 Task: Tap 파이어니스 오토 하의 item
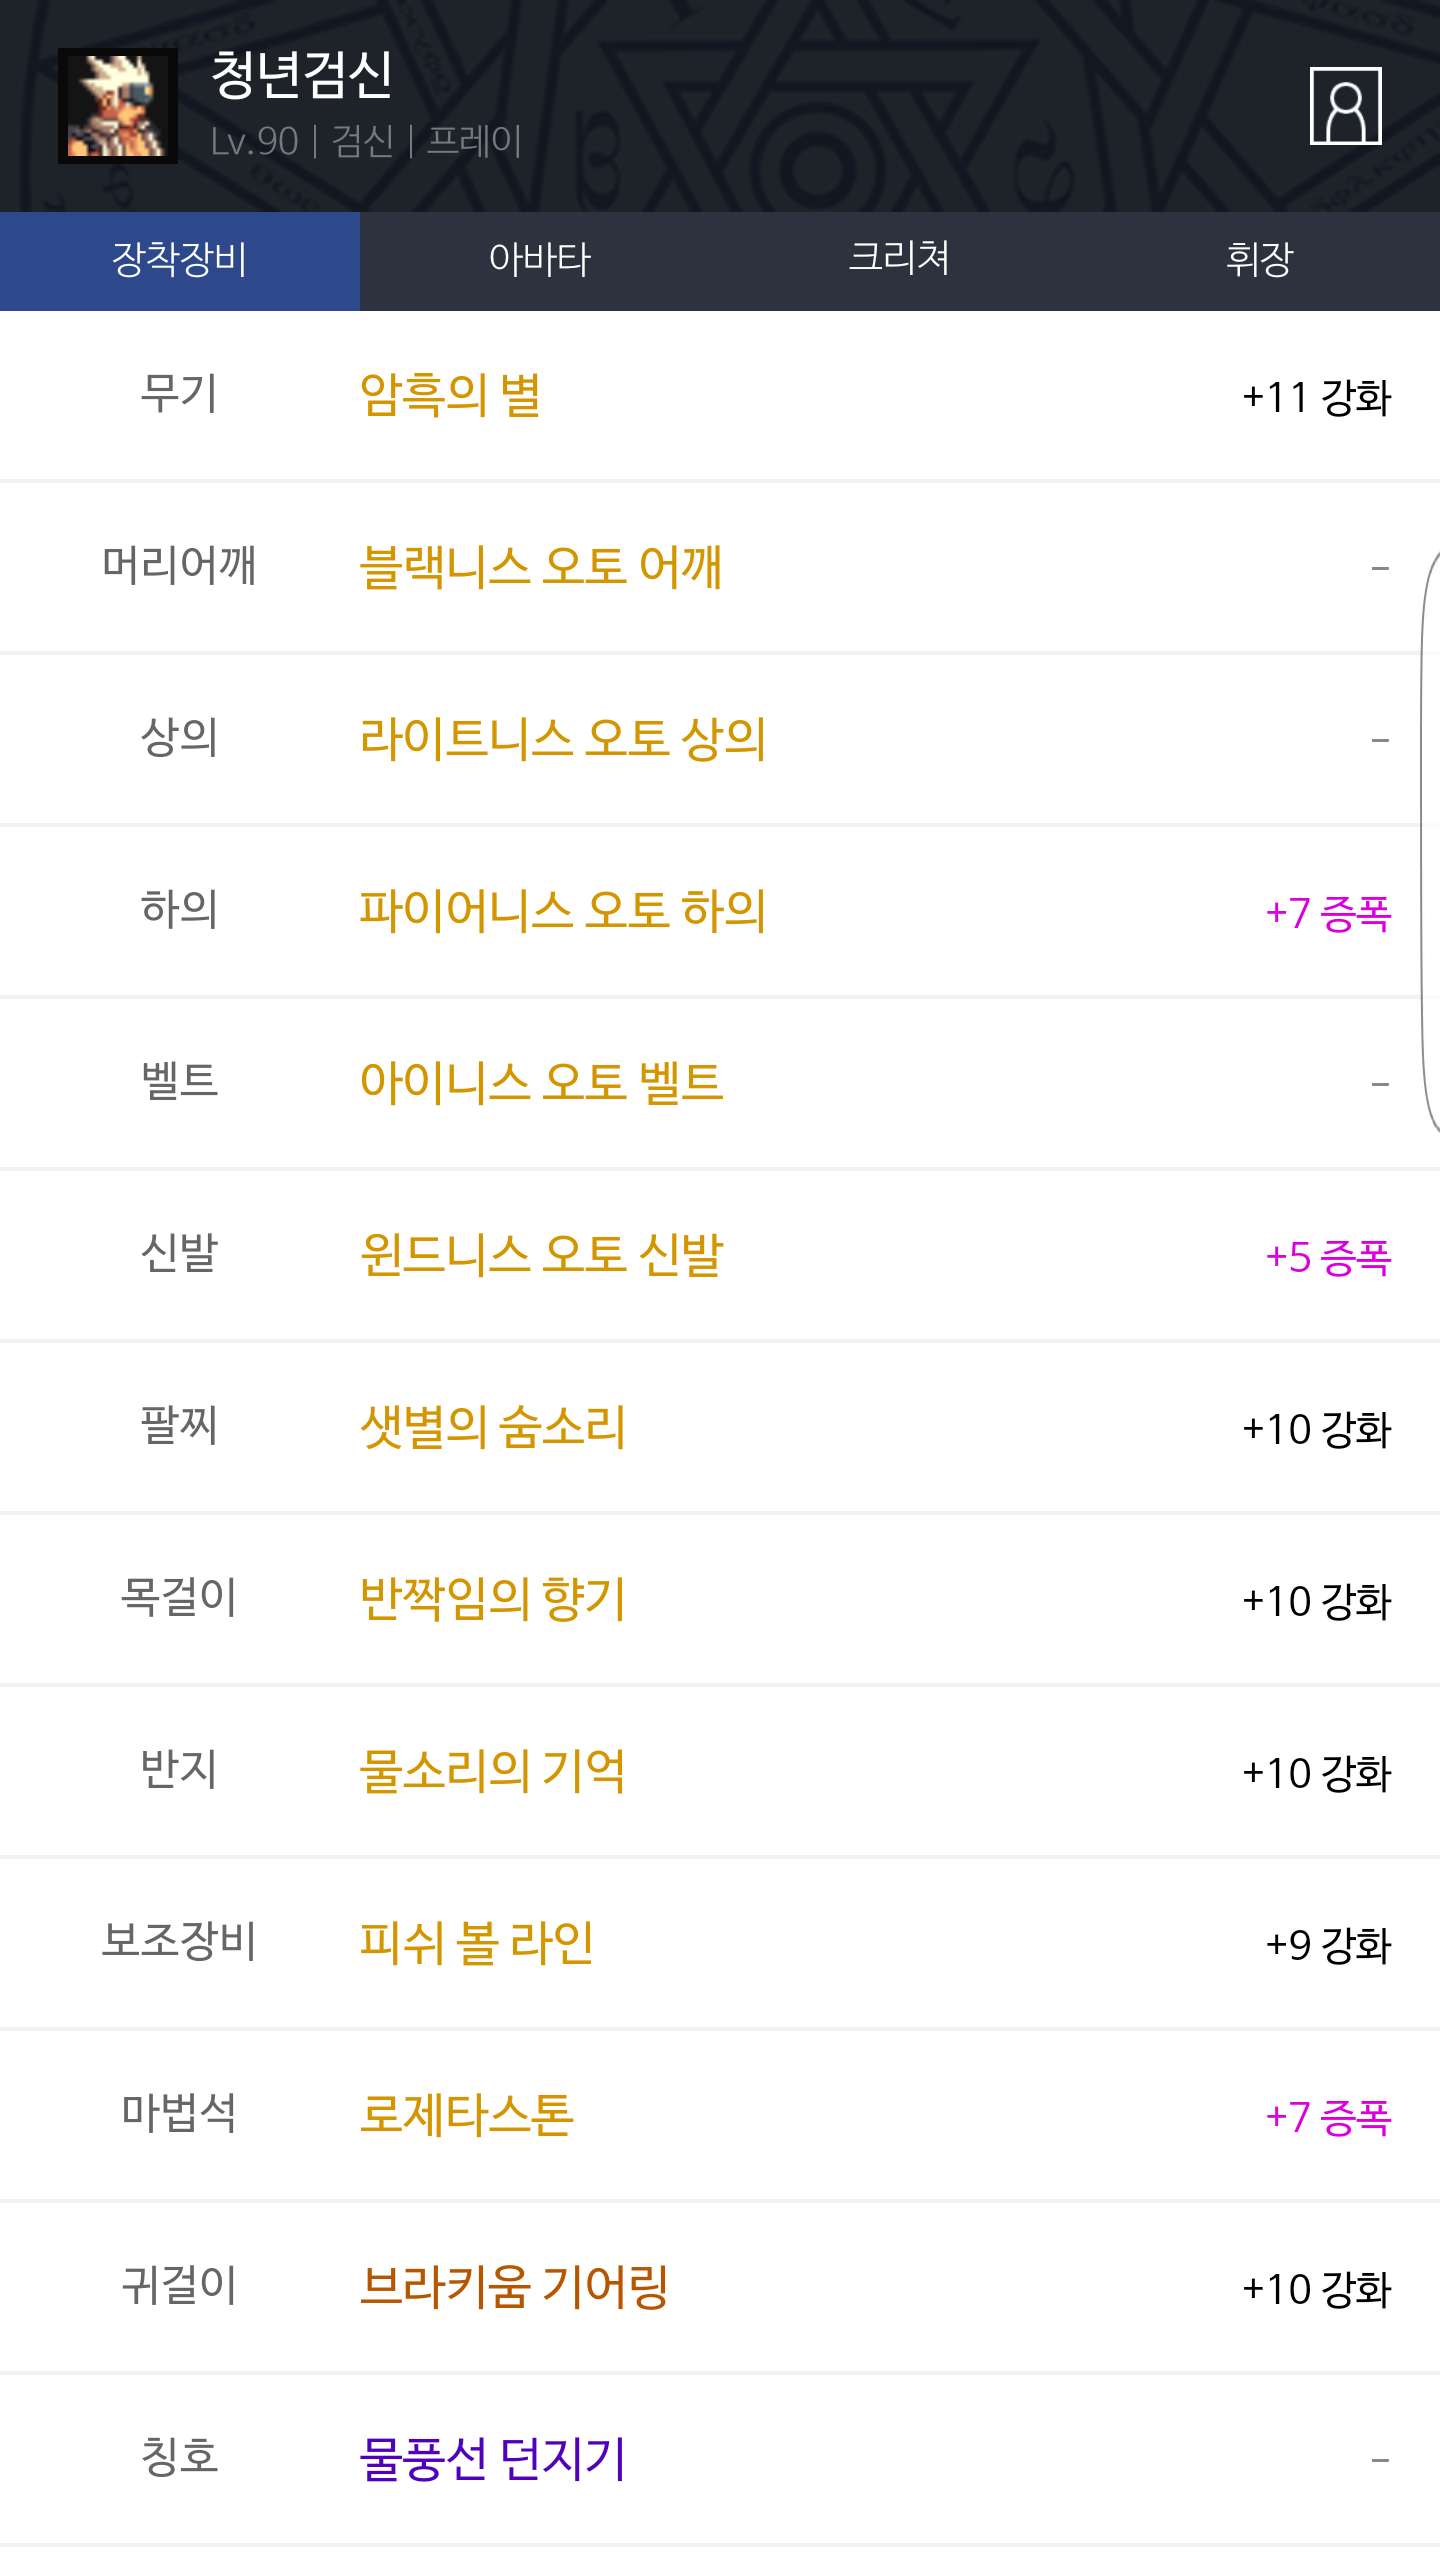[x=563, y=912]
